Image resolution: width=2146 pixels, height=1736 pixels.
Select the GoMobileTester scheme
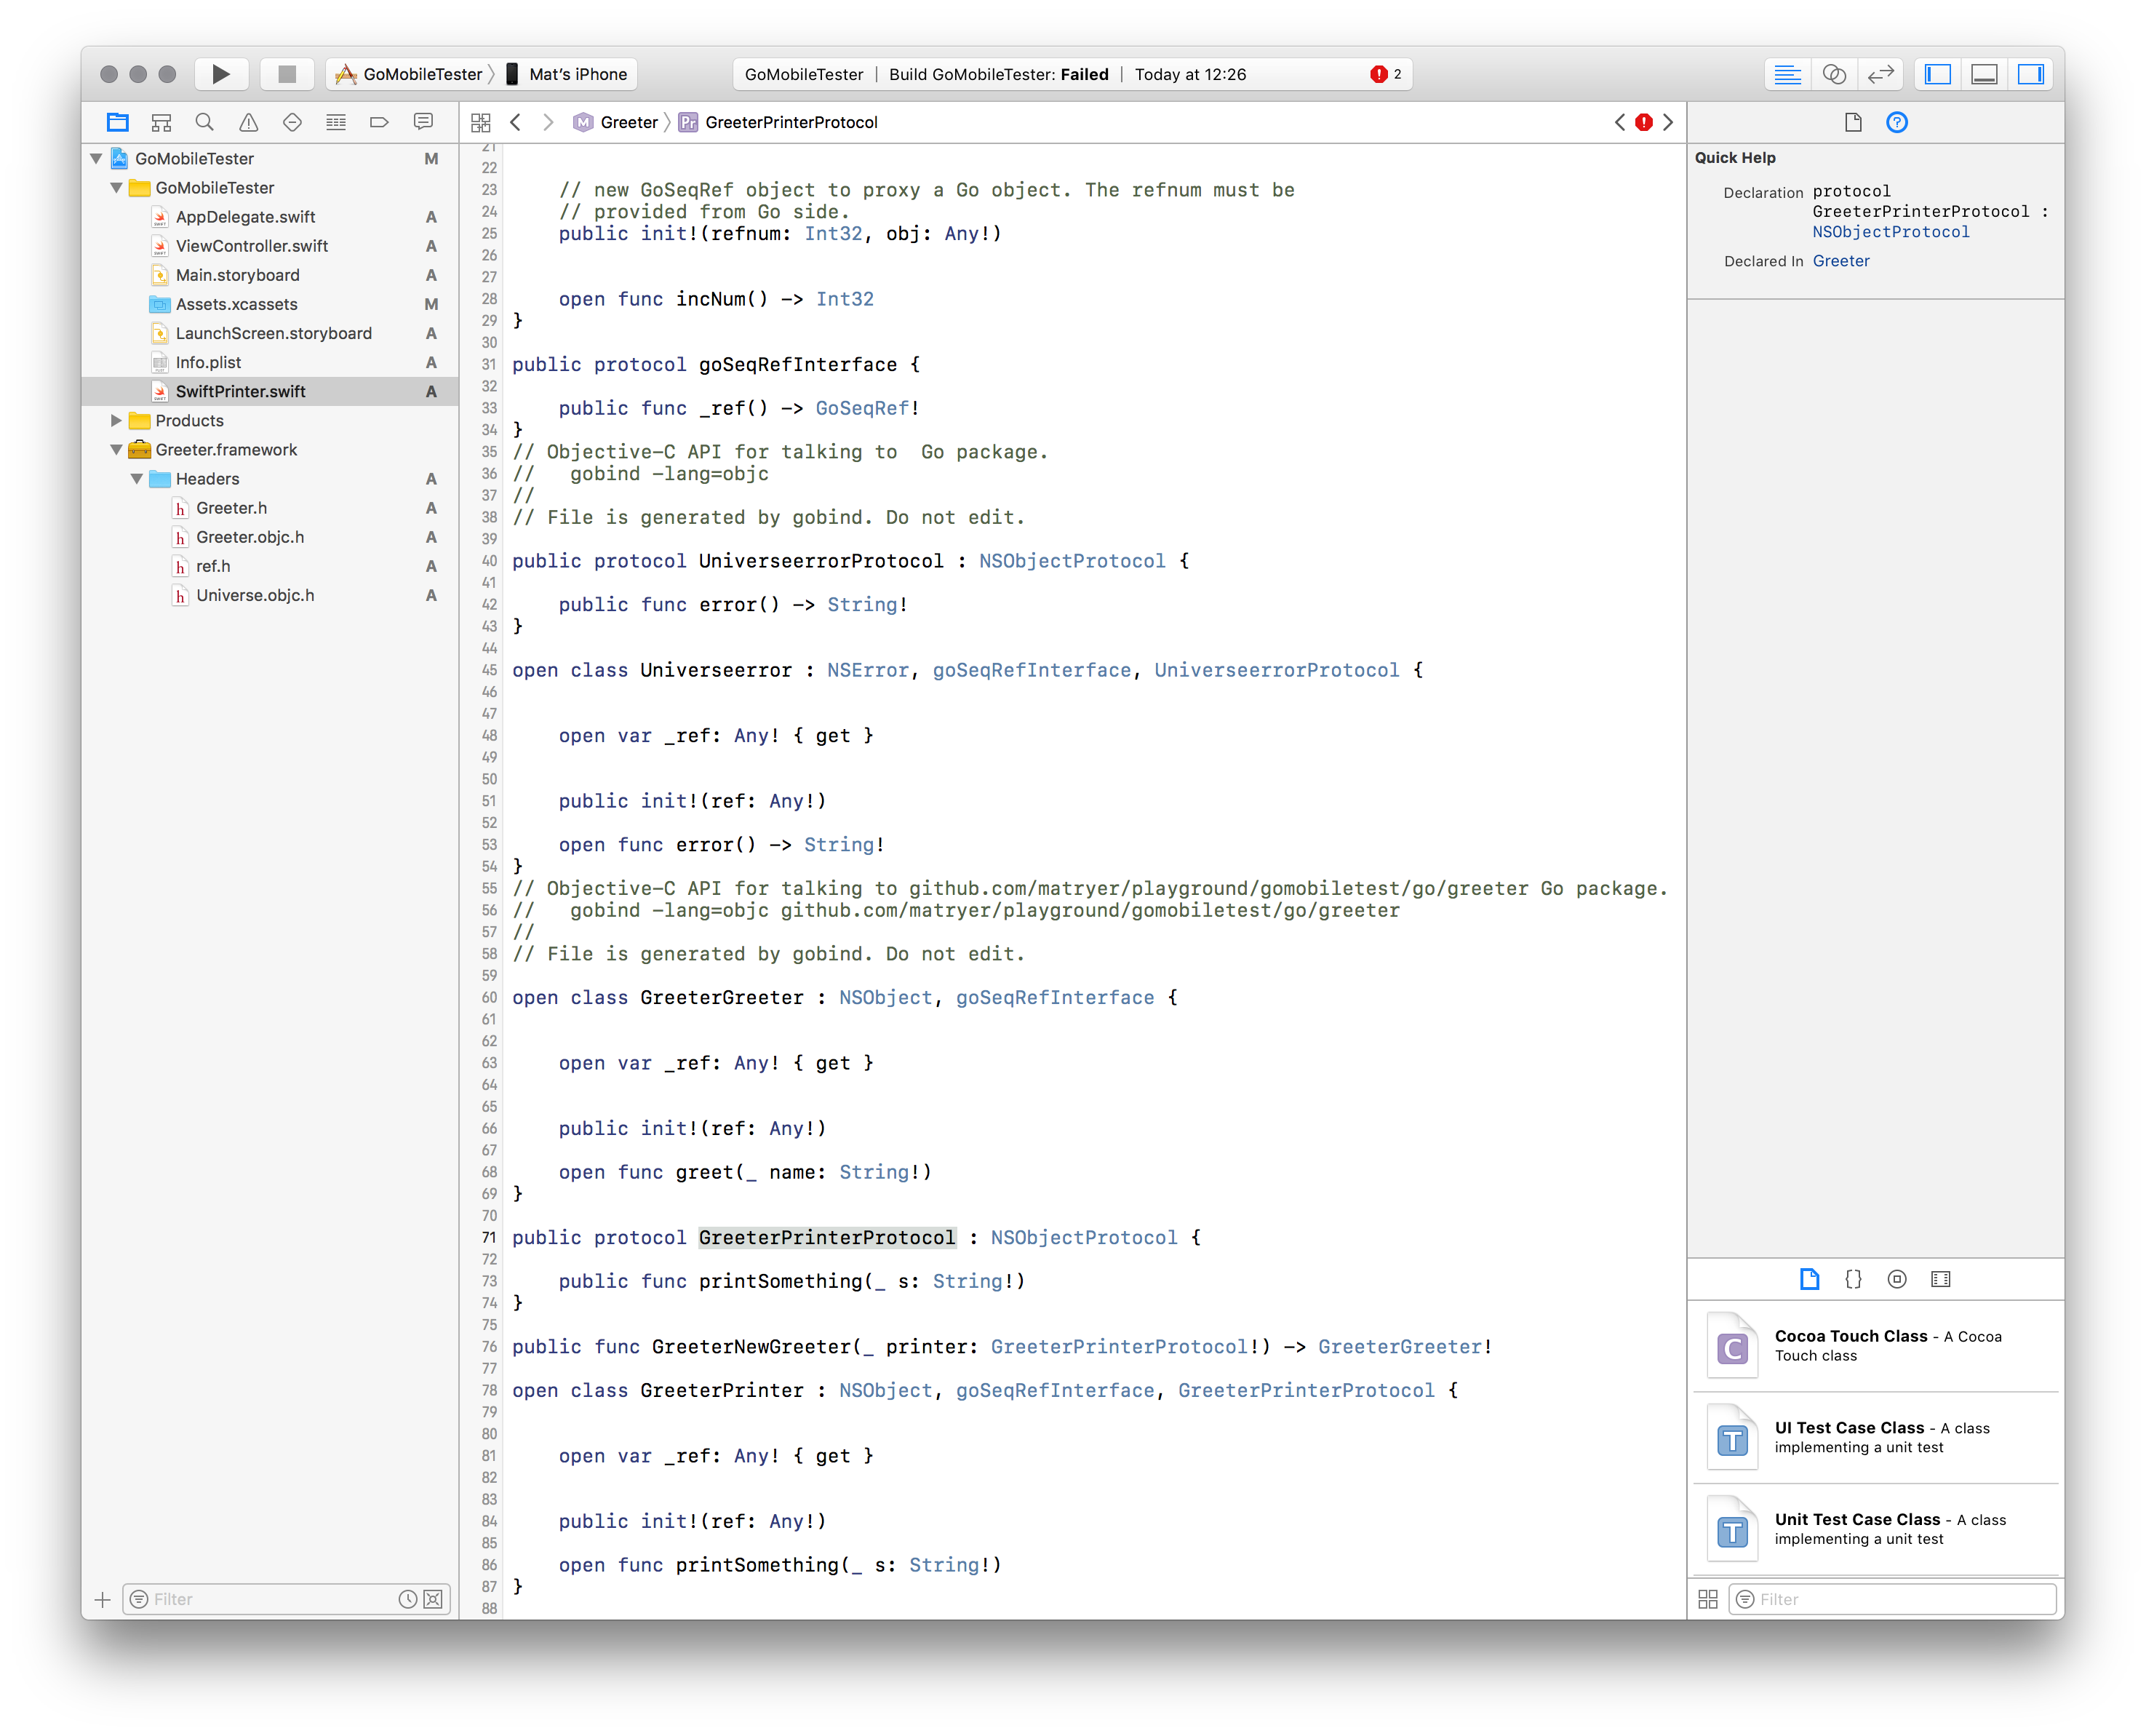[x=409, y=74]
